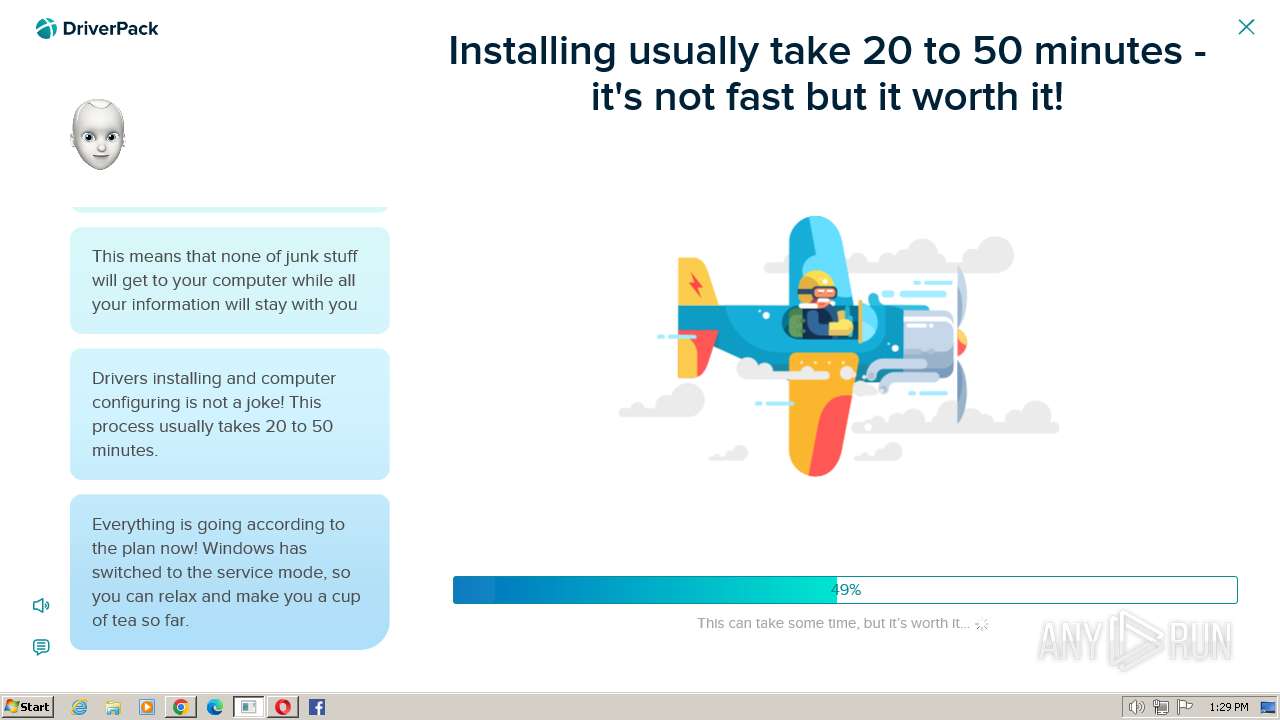Close the DriverPack installer with X
The width and height of the screenshot is (1280, 720).
(x=1246, y=27)
